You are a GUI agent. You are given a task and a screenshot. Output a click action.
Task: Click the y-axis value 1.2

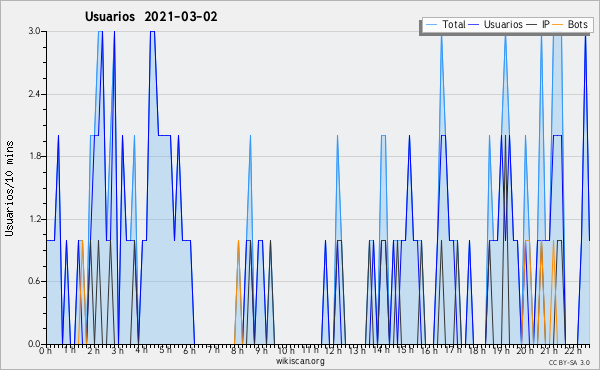pos(35,219)
